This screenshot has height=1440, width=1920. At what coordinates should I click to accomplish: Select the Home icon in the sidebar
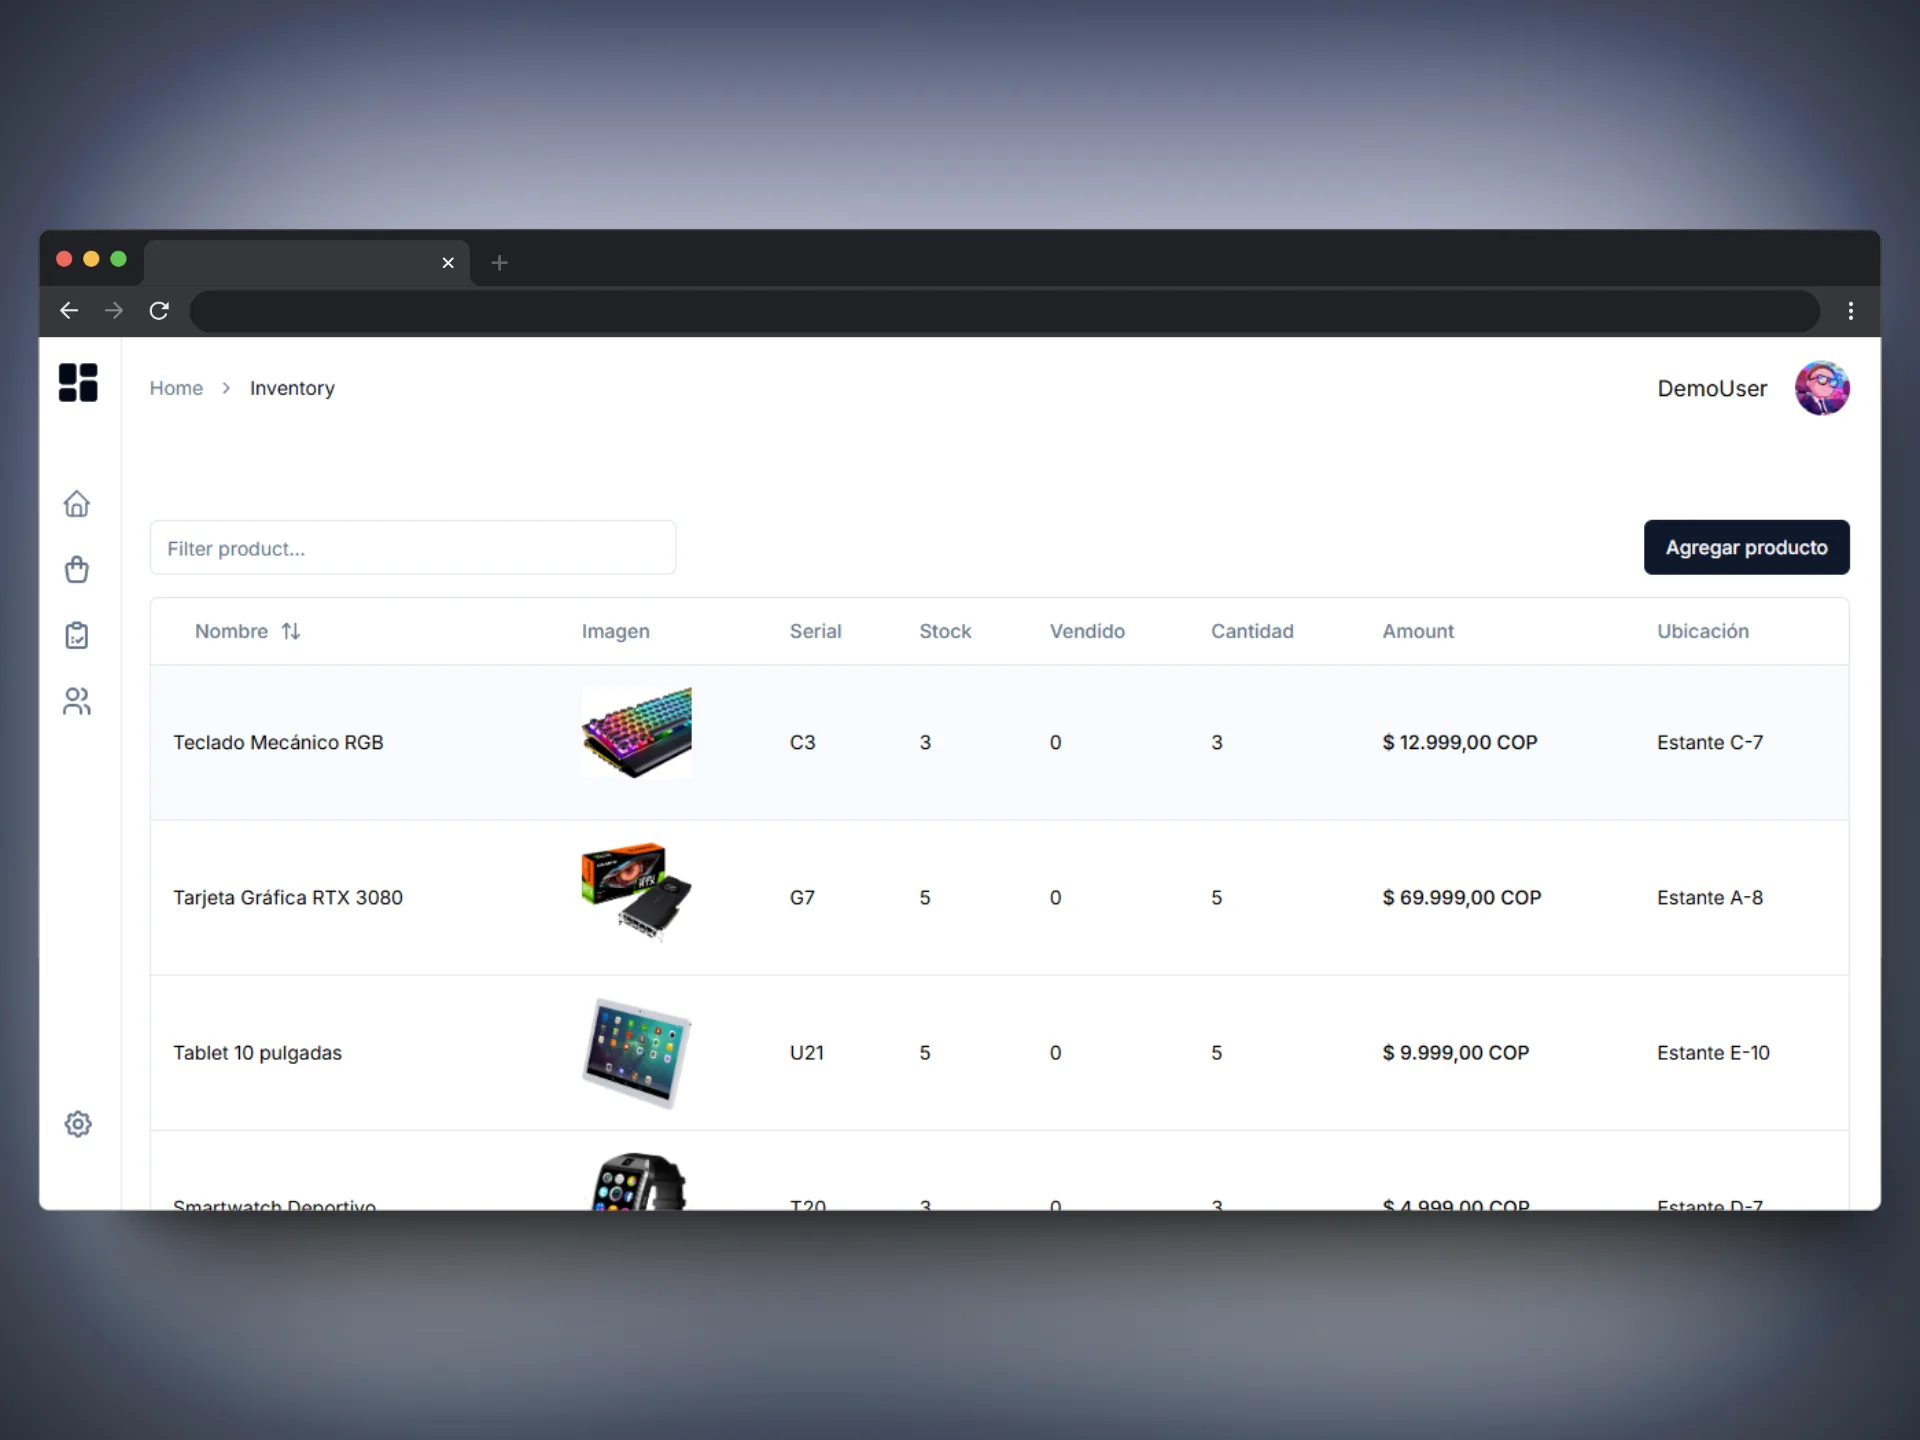pyautogui.click(x=77, y=504)
